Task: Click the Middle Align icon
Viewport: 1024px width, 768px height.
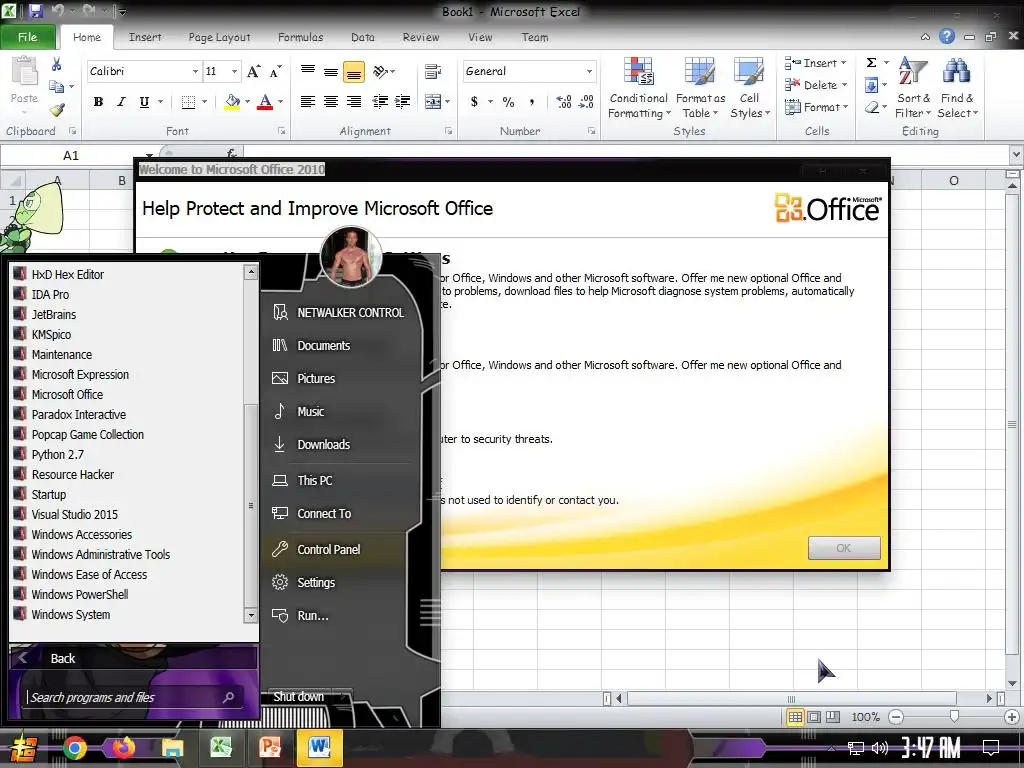Action: (331, 71)
